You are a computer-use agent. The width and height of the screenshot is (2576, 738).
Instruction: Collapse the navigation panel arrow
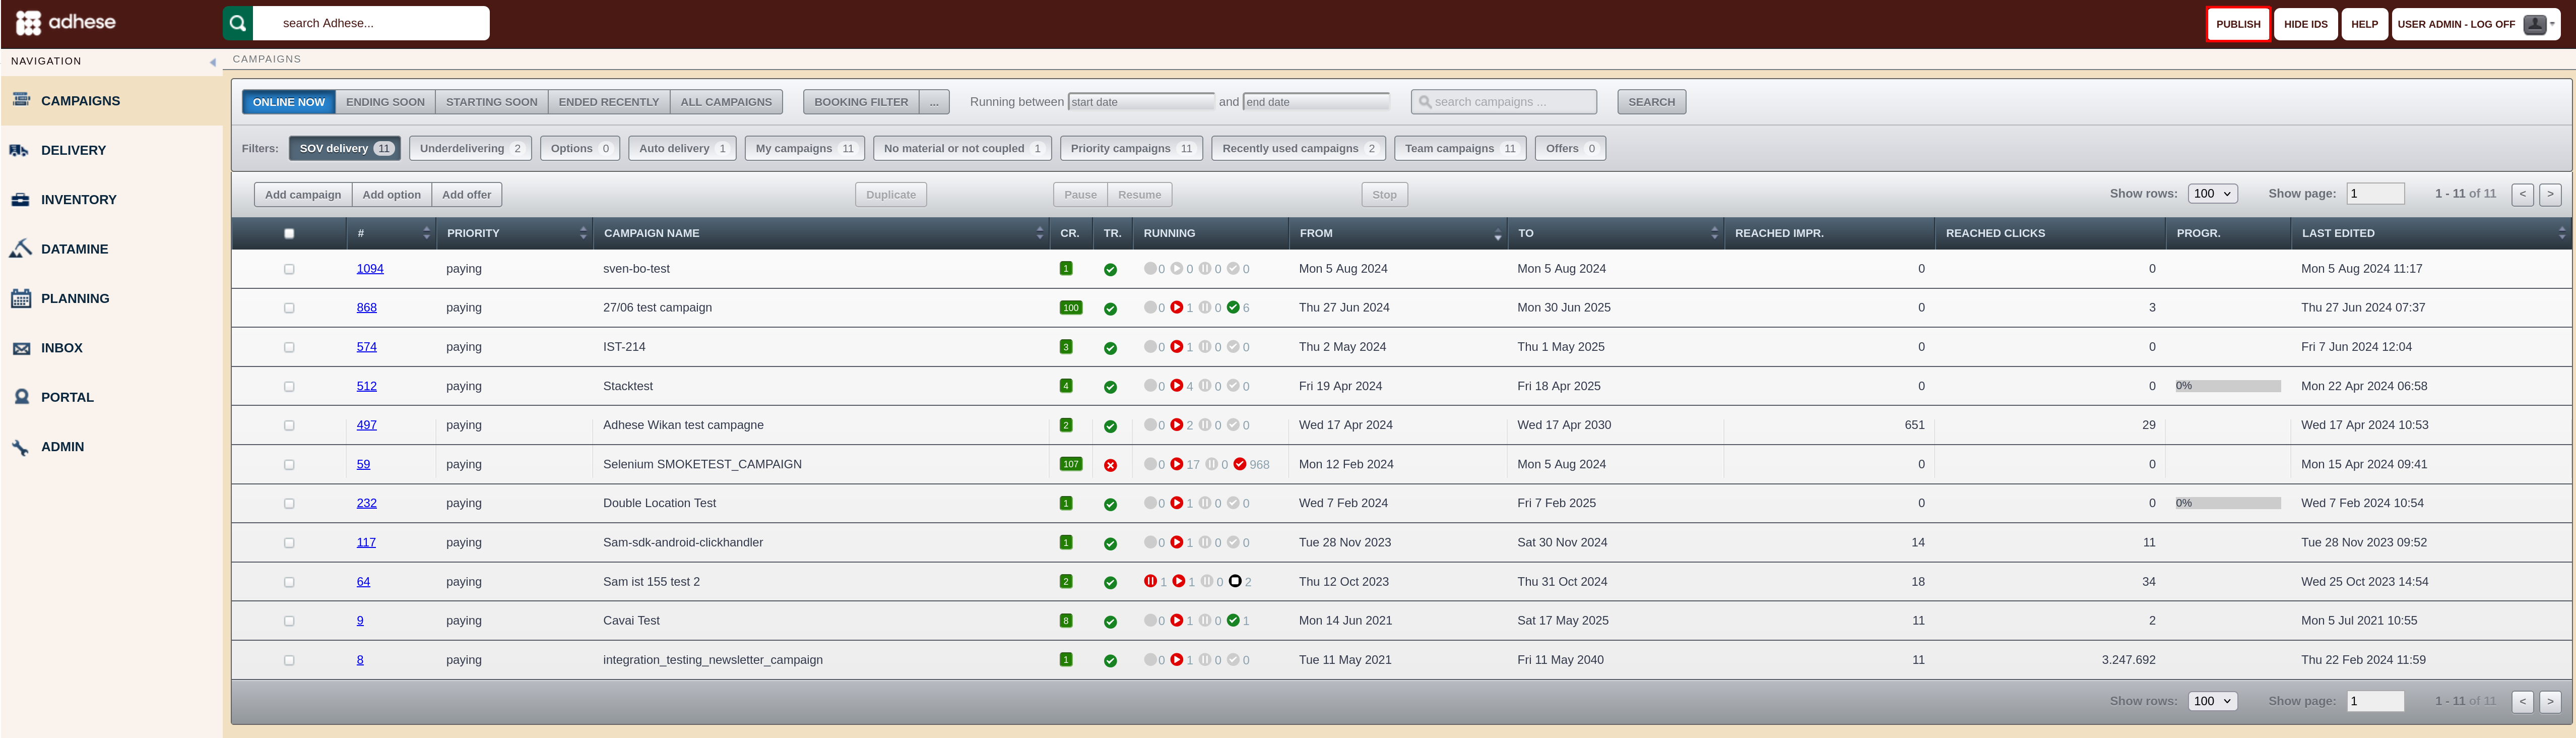[212, 62]
